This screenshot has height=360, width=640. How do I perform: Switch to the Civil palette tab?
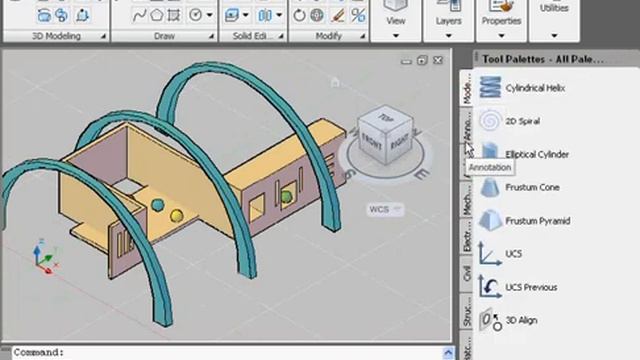pyautogui.click(x=467, y=273)
